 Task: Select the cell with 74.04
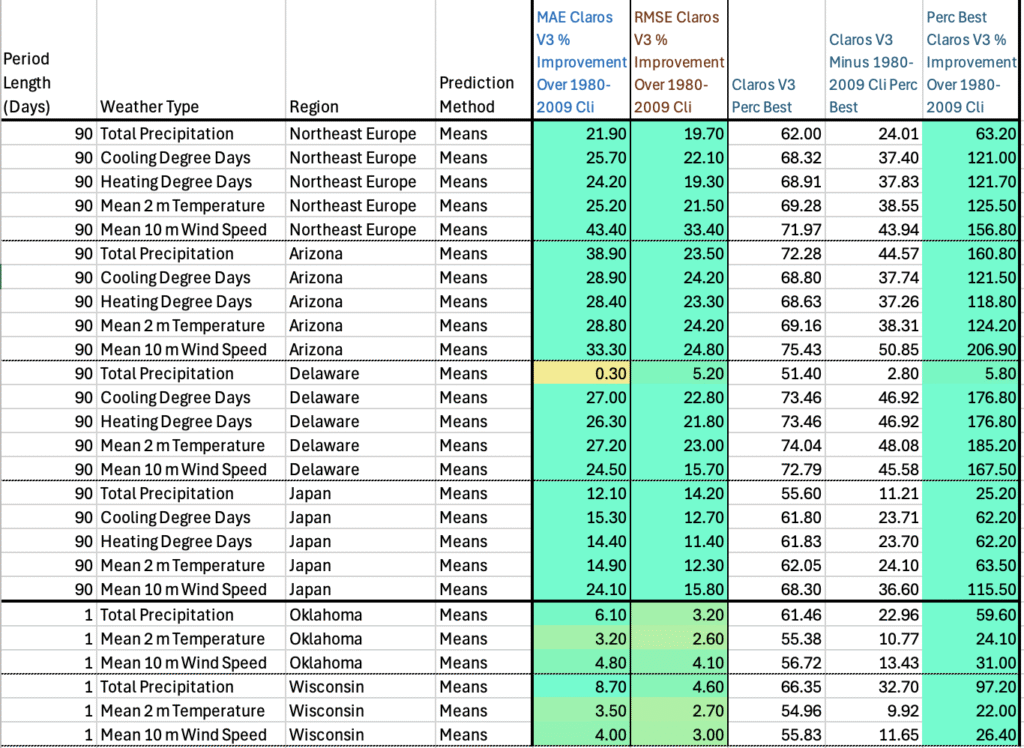(x=776, y=446)
